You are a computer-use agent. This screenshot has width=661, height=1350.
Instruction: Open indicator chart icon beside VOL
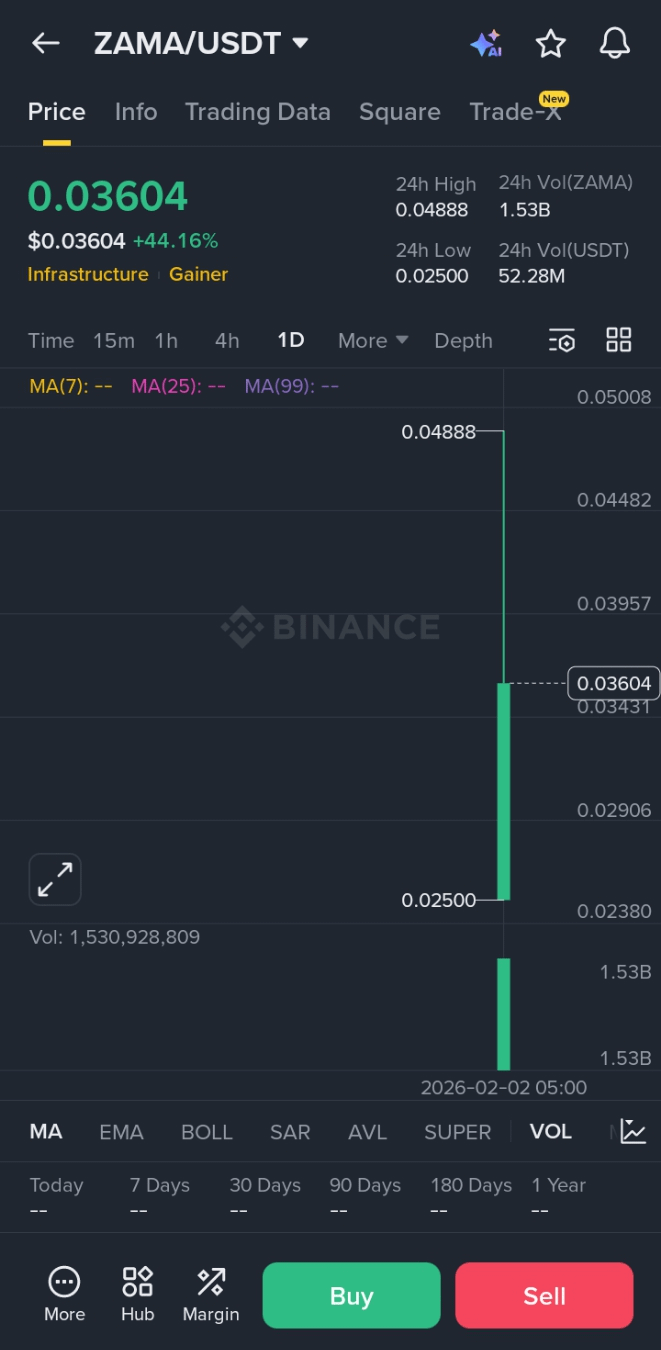(x=633, y=1131)
